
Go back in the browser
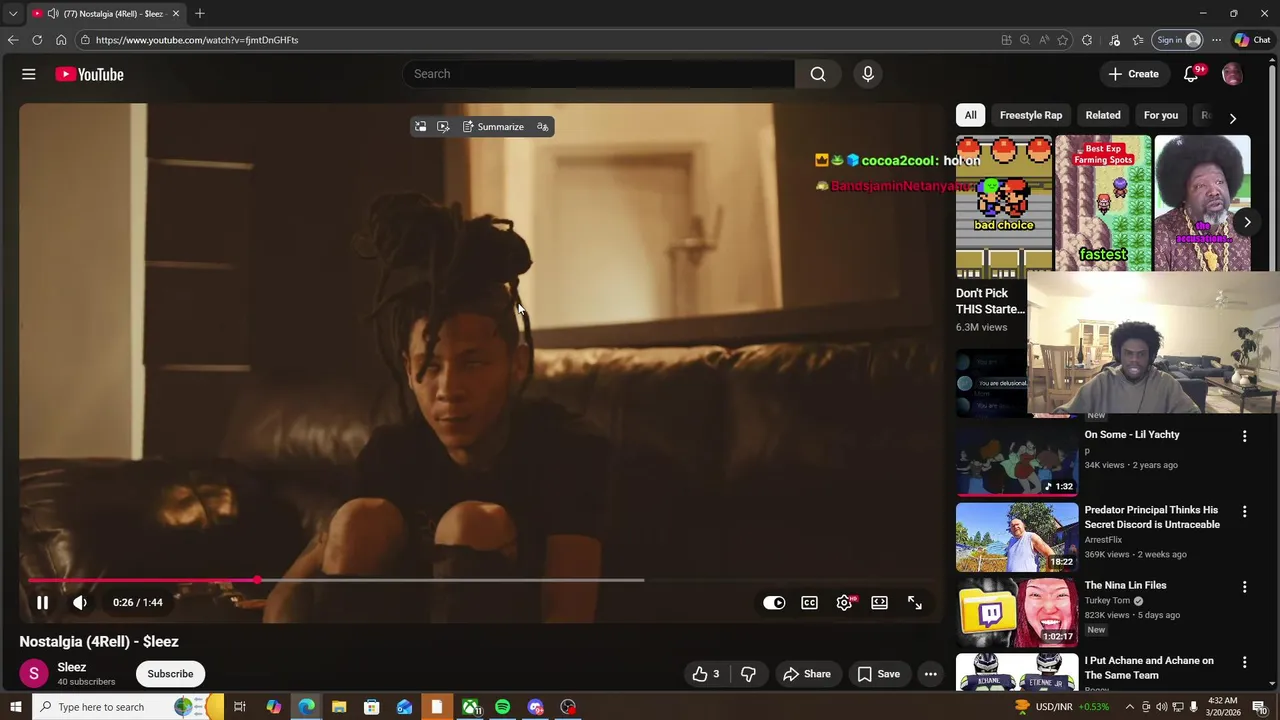pyautogui.click(x=13, y=40)
